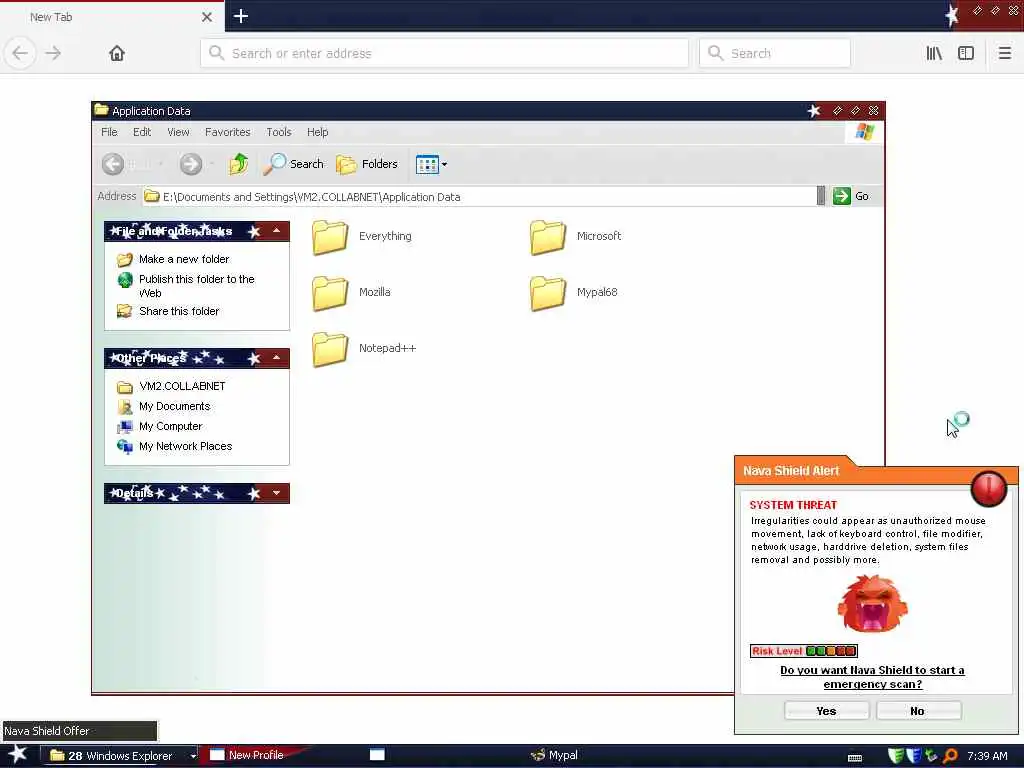The width and height of the screenshot is (1024, 768).
Task: Open the browser Library icon
Action: tap(934, 54)
